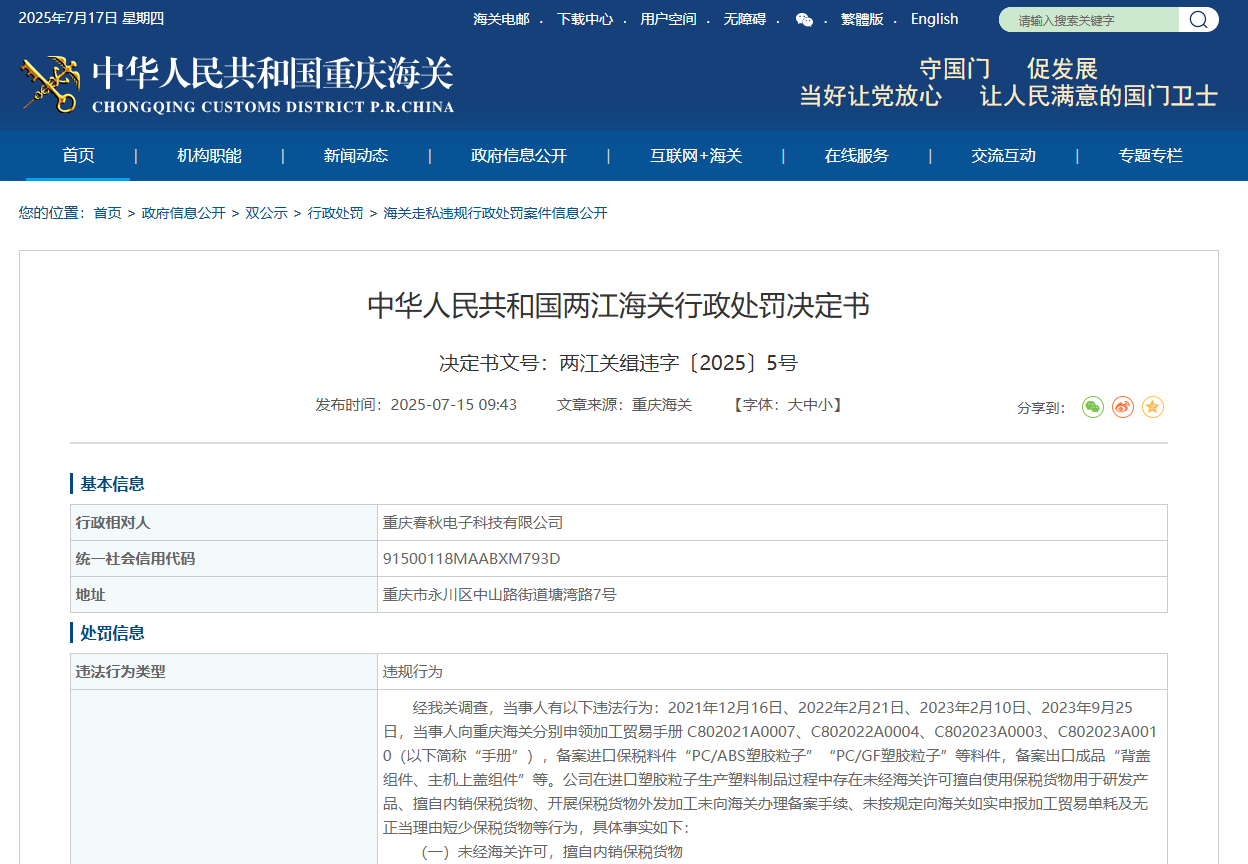Click the site title 中华人民共和国重庆海关
The image size is (1248, 864).
click(x=273, y=74)
